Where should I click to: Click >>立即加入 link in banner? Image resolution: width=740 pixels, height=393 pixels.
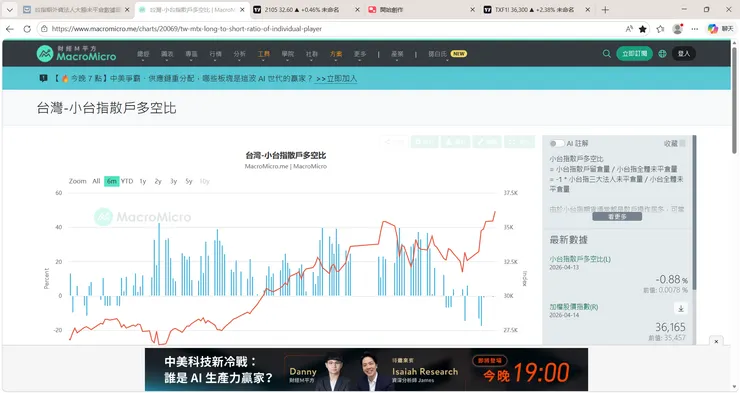(x=336, y=79)
